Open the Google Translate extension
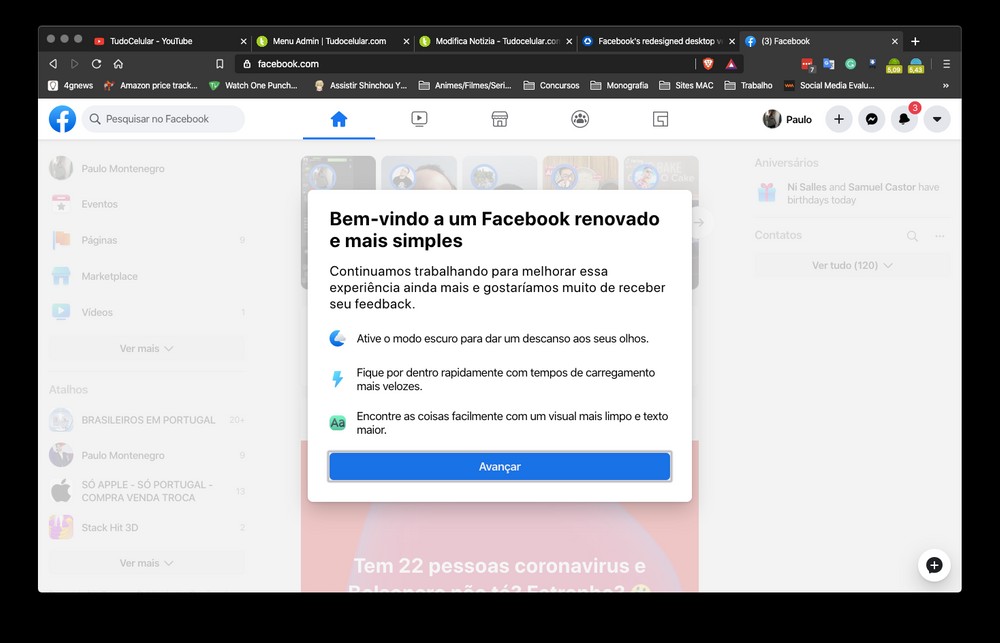The image size is (1000, 643). point(828,64)
